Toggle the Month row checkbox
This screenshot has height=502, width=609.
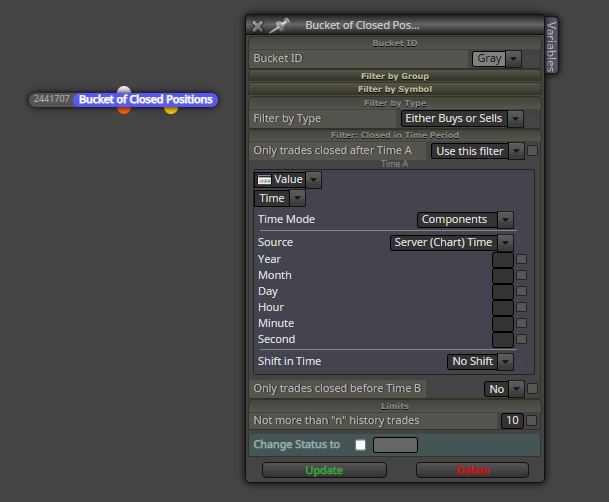pos(522,275)
